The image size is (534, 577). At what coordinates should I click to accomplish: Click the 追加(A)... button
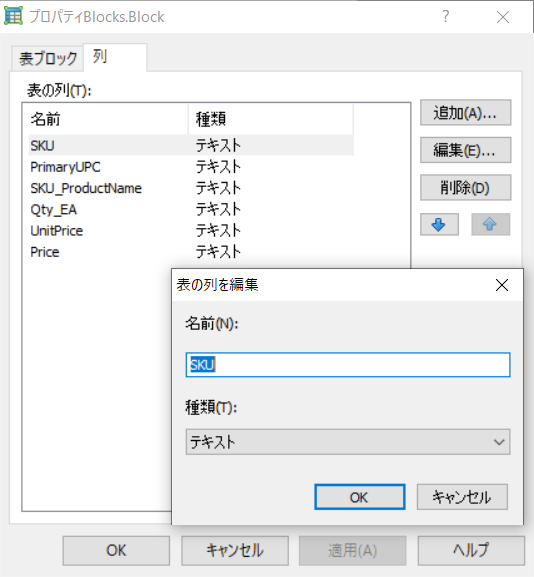click(x=466, y=113)
